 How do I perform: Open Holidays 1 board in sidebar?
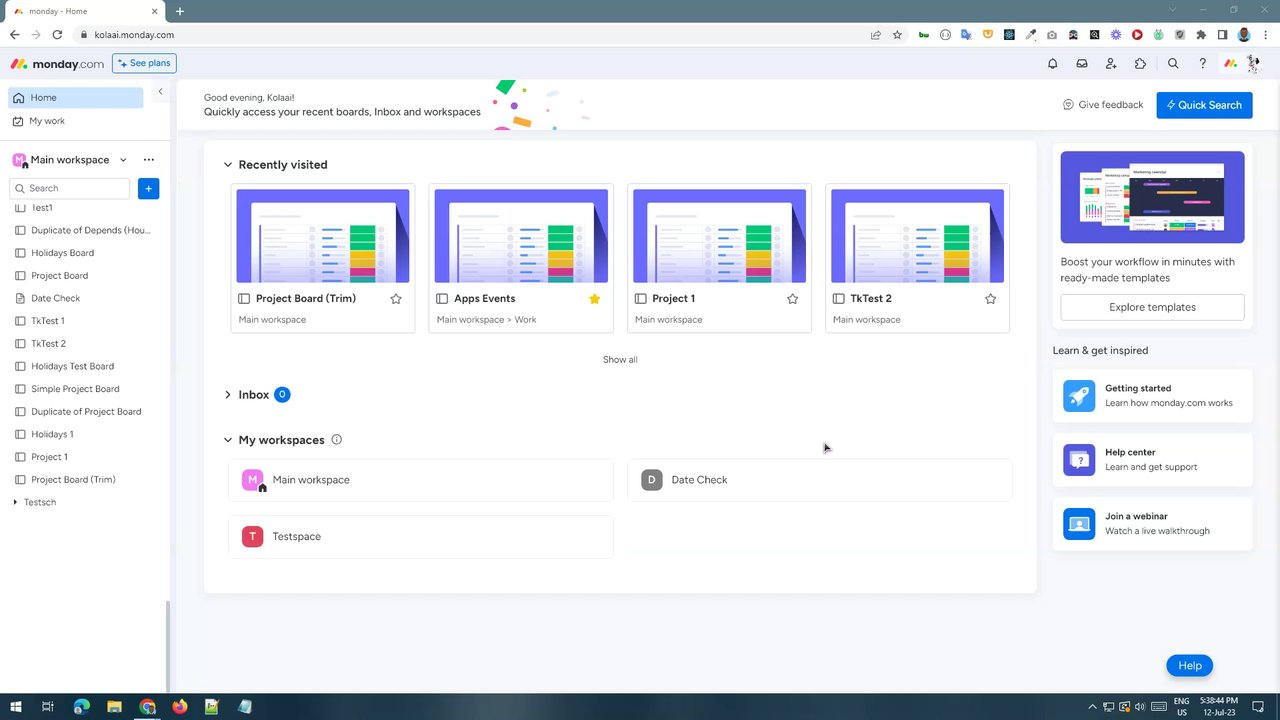pyautogui.click(x=52, y=434)
